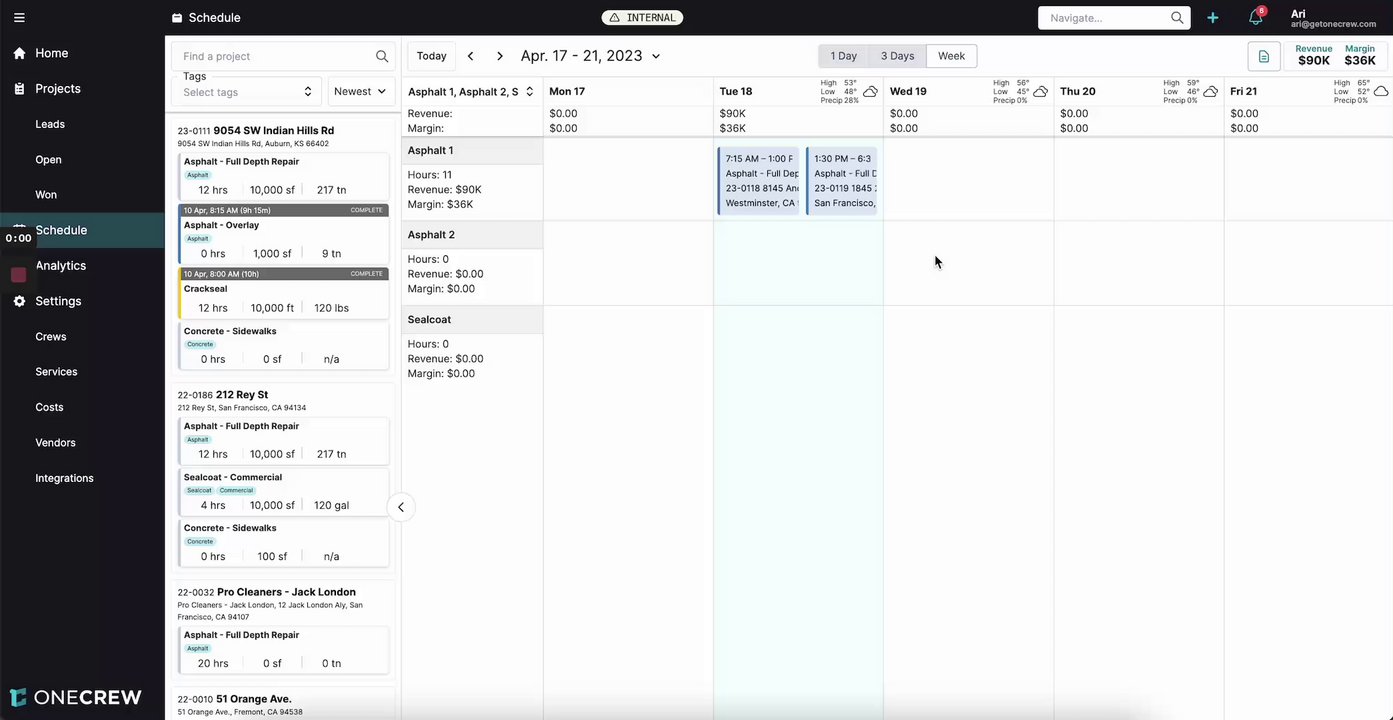The image size is (1393, 720).
Task: Select 9054 SW Indian Hills Rd project
Action: 273,131
